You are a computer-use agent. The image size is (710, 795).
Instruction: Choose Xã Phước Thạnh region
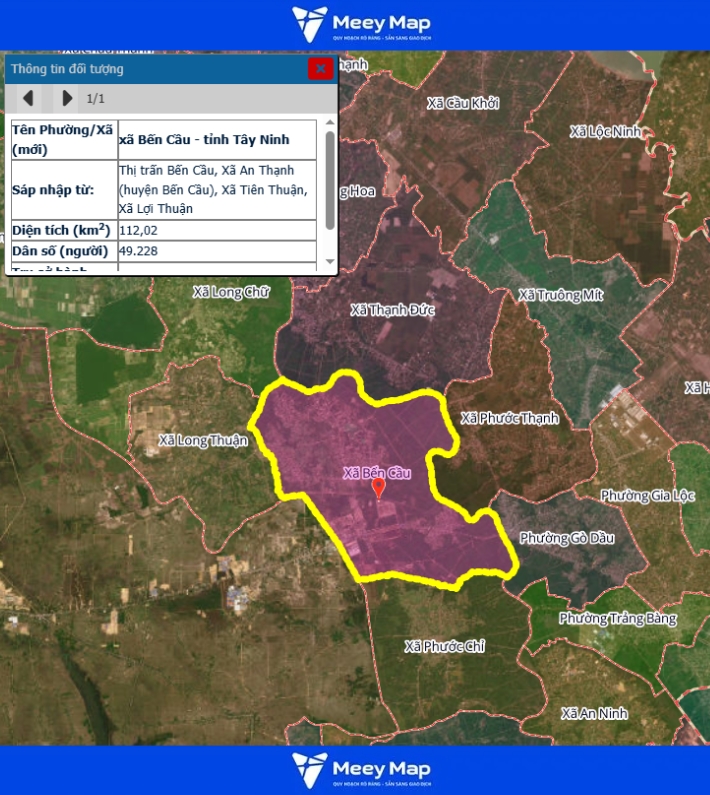click(x=509, y=418)
